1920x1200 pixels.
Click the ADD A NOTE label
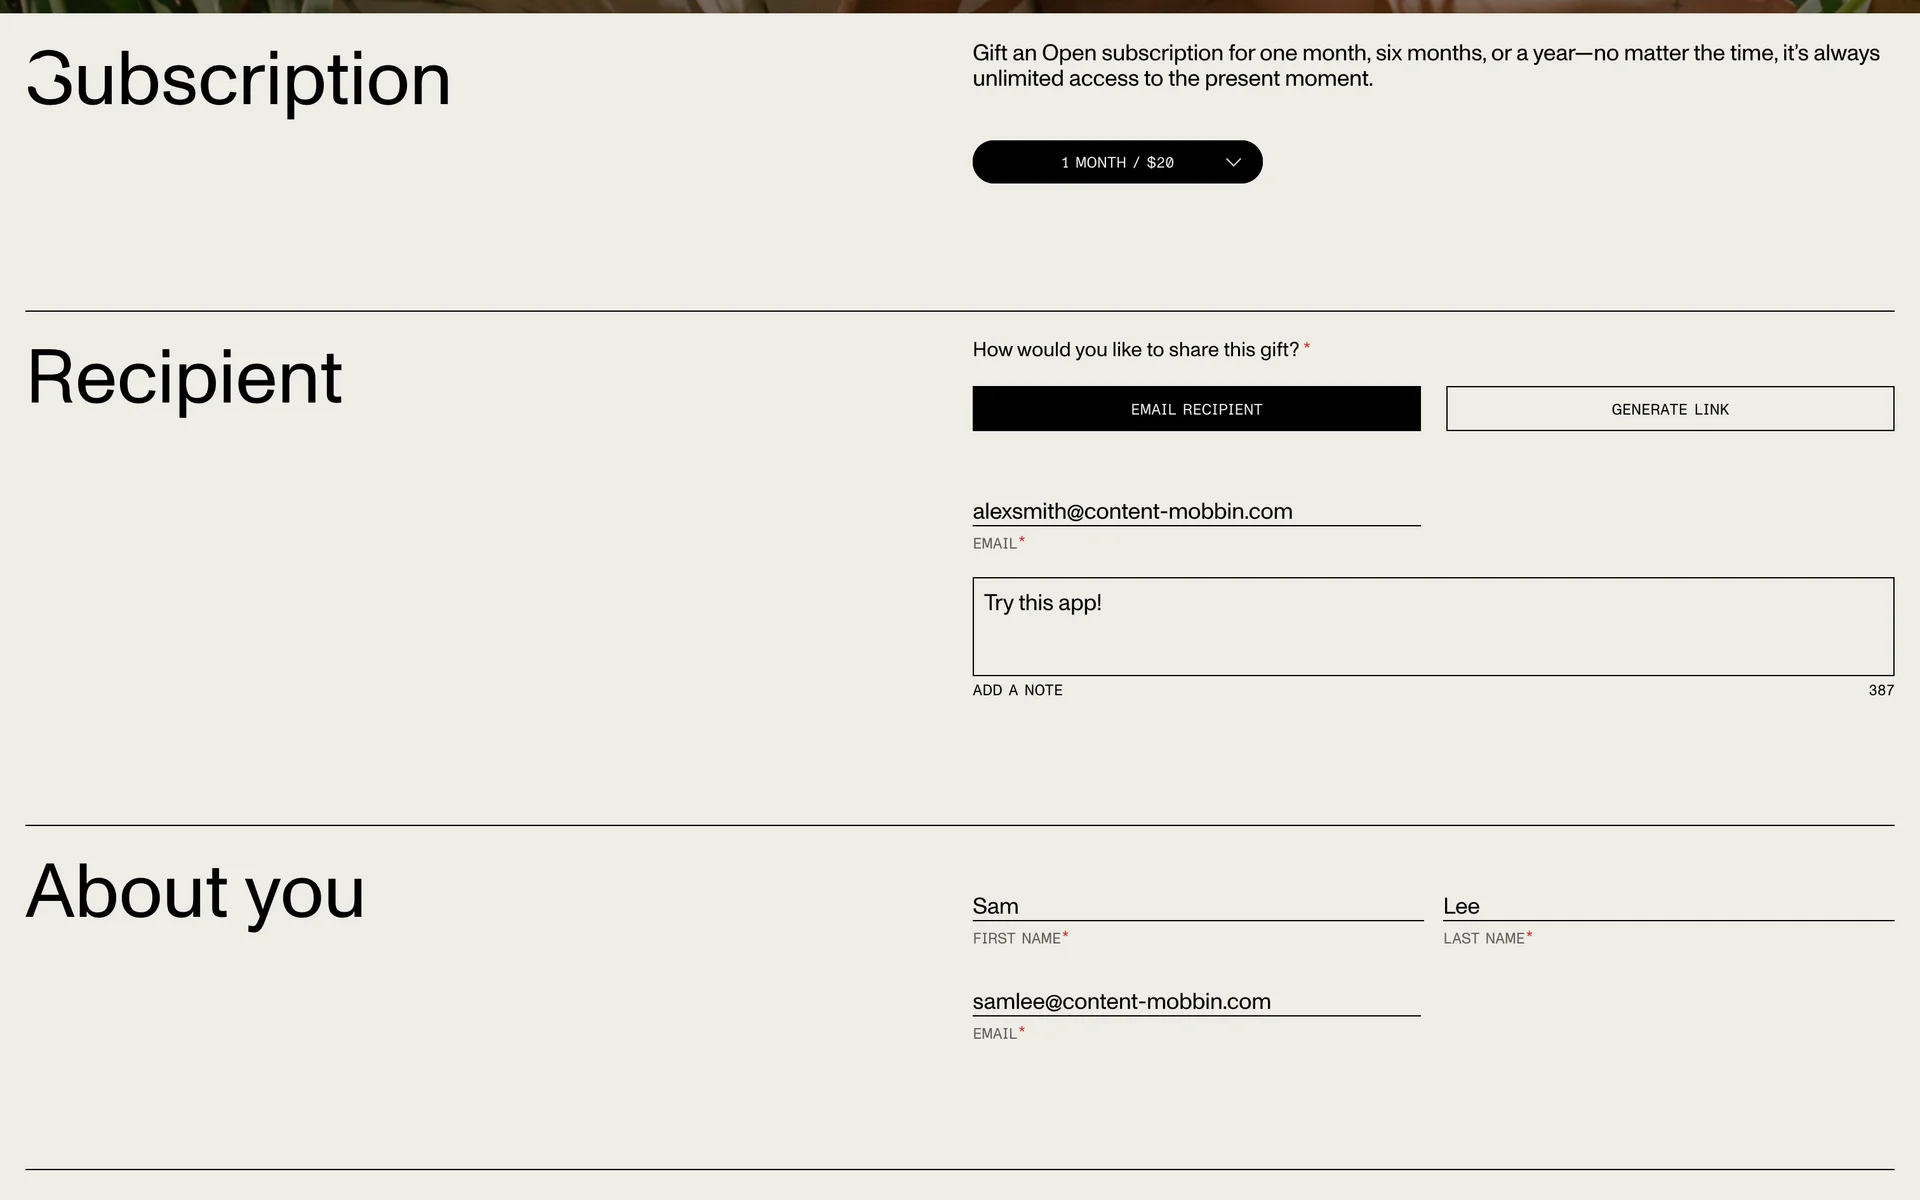click(x=1017, y=690)
